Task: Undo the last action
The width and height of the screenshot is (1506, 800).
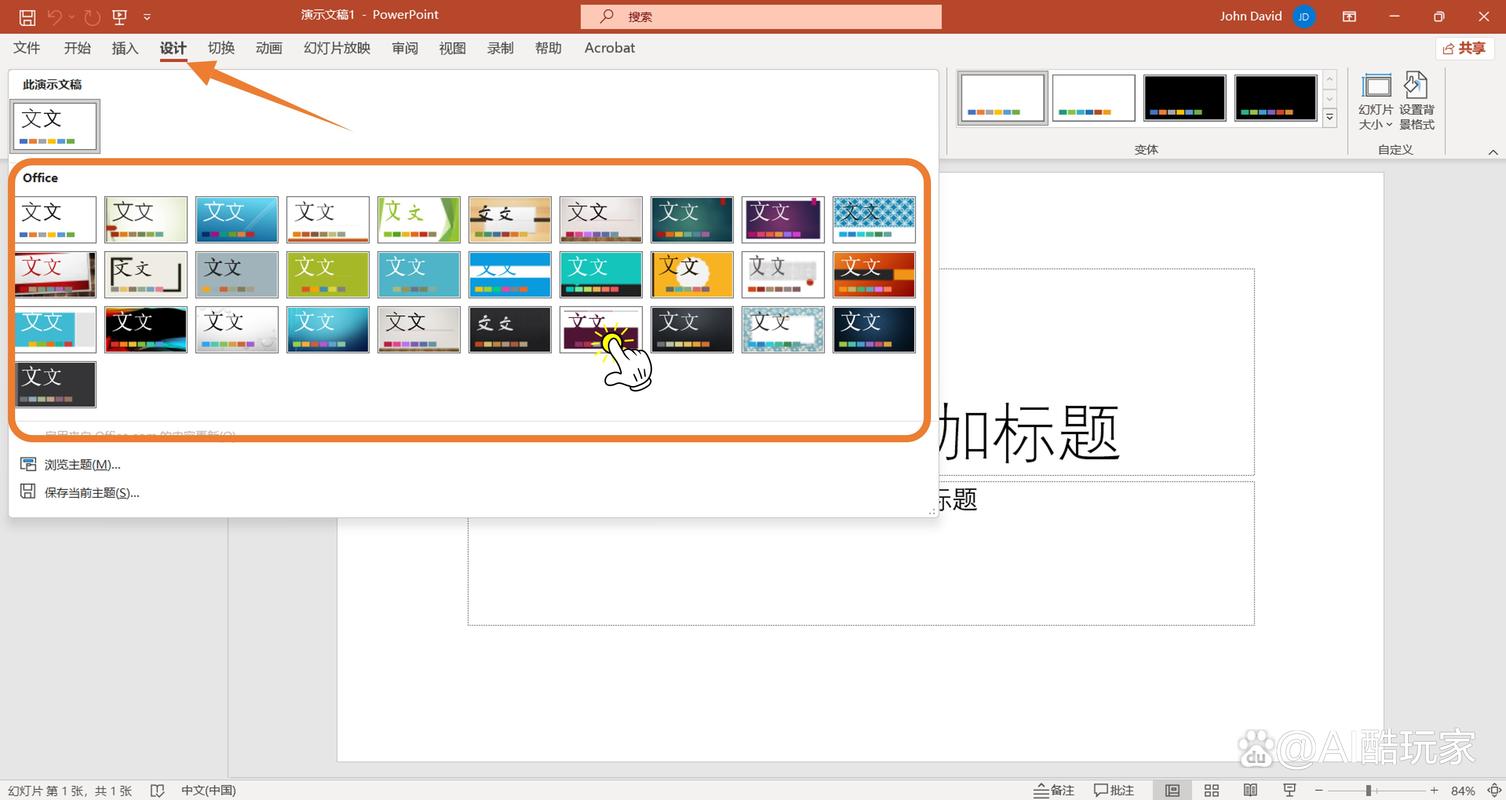Action: click(55, 16)
